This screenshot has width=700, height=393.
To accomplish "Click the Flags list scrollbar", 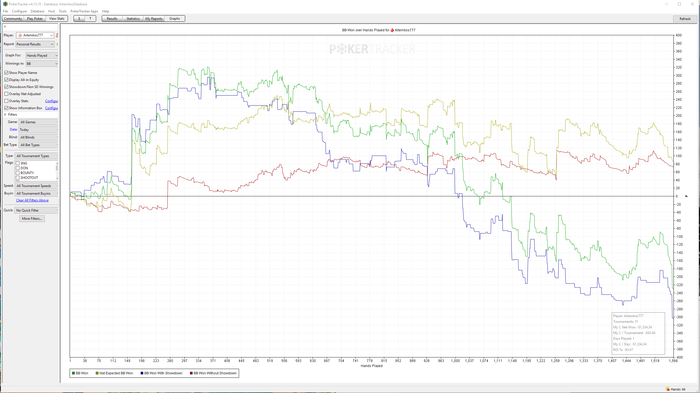I will pyautogui.click(x=57, y=171).
